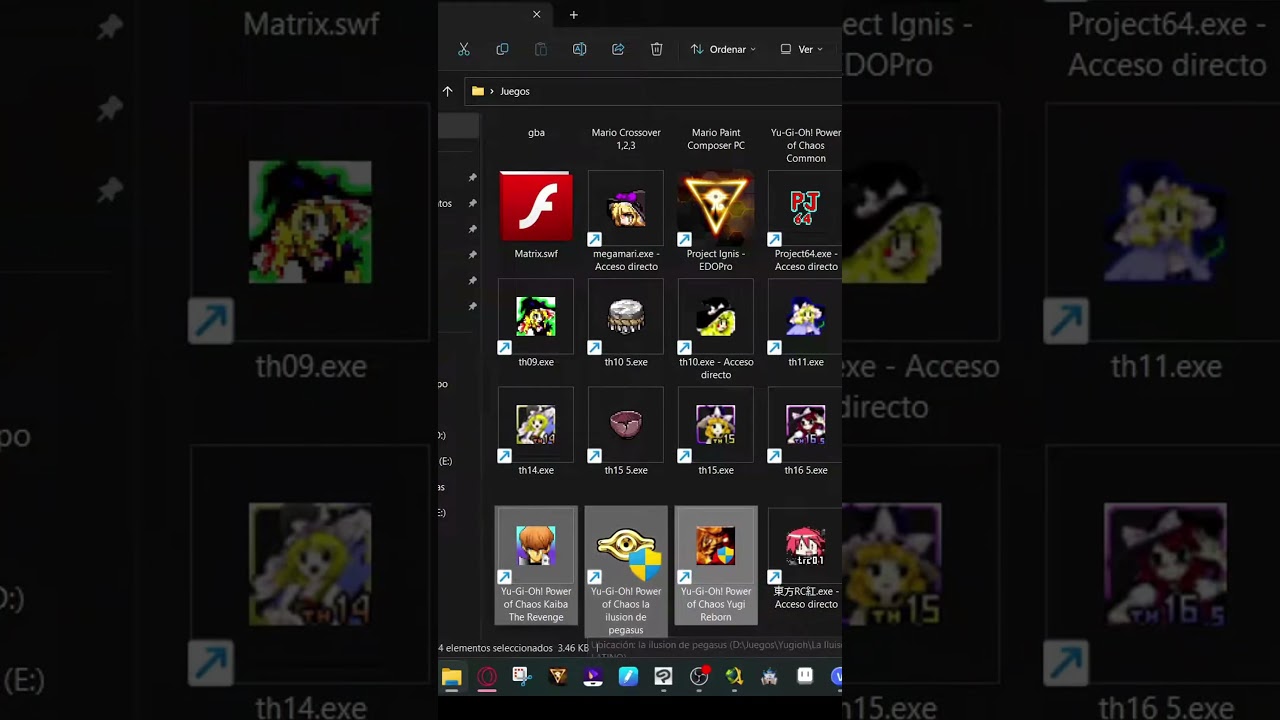
Task: Click Yu-Gi-Oh! Power of Chaos Common label
Action: [x=806, y=145]
